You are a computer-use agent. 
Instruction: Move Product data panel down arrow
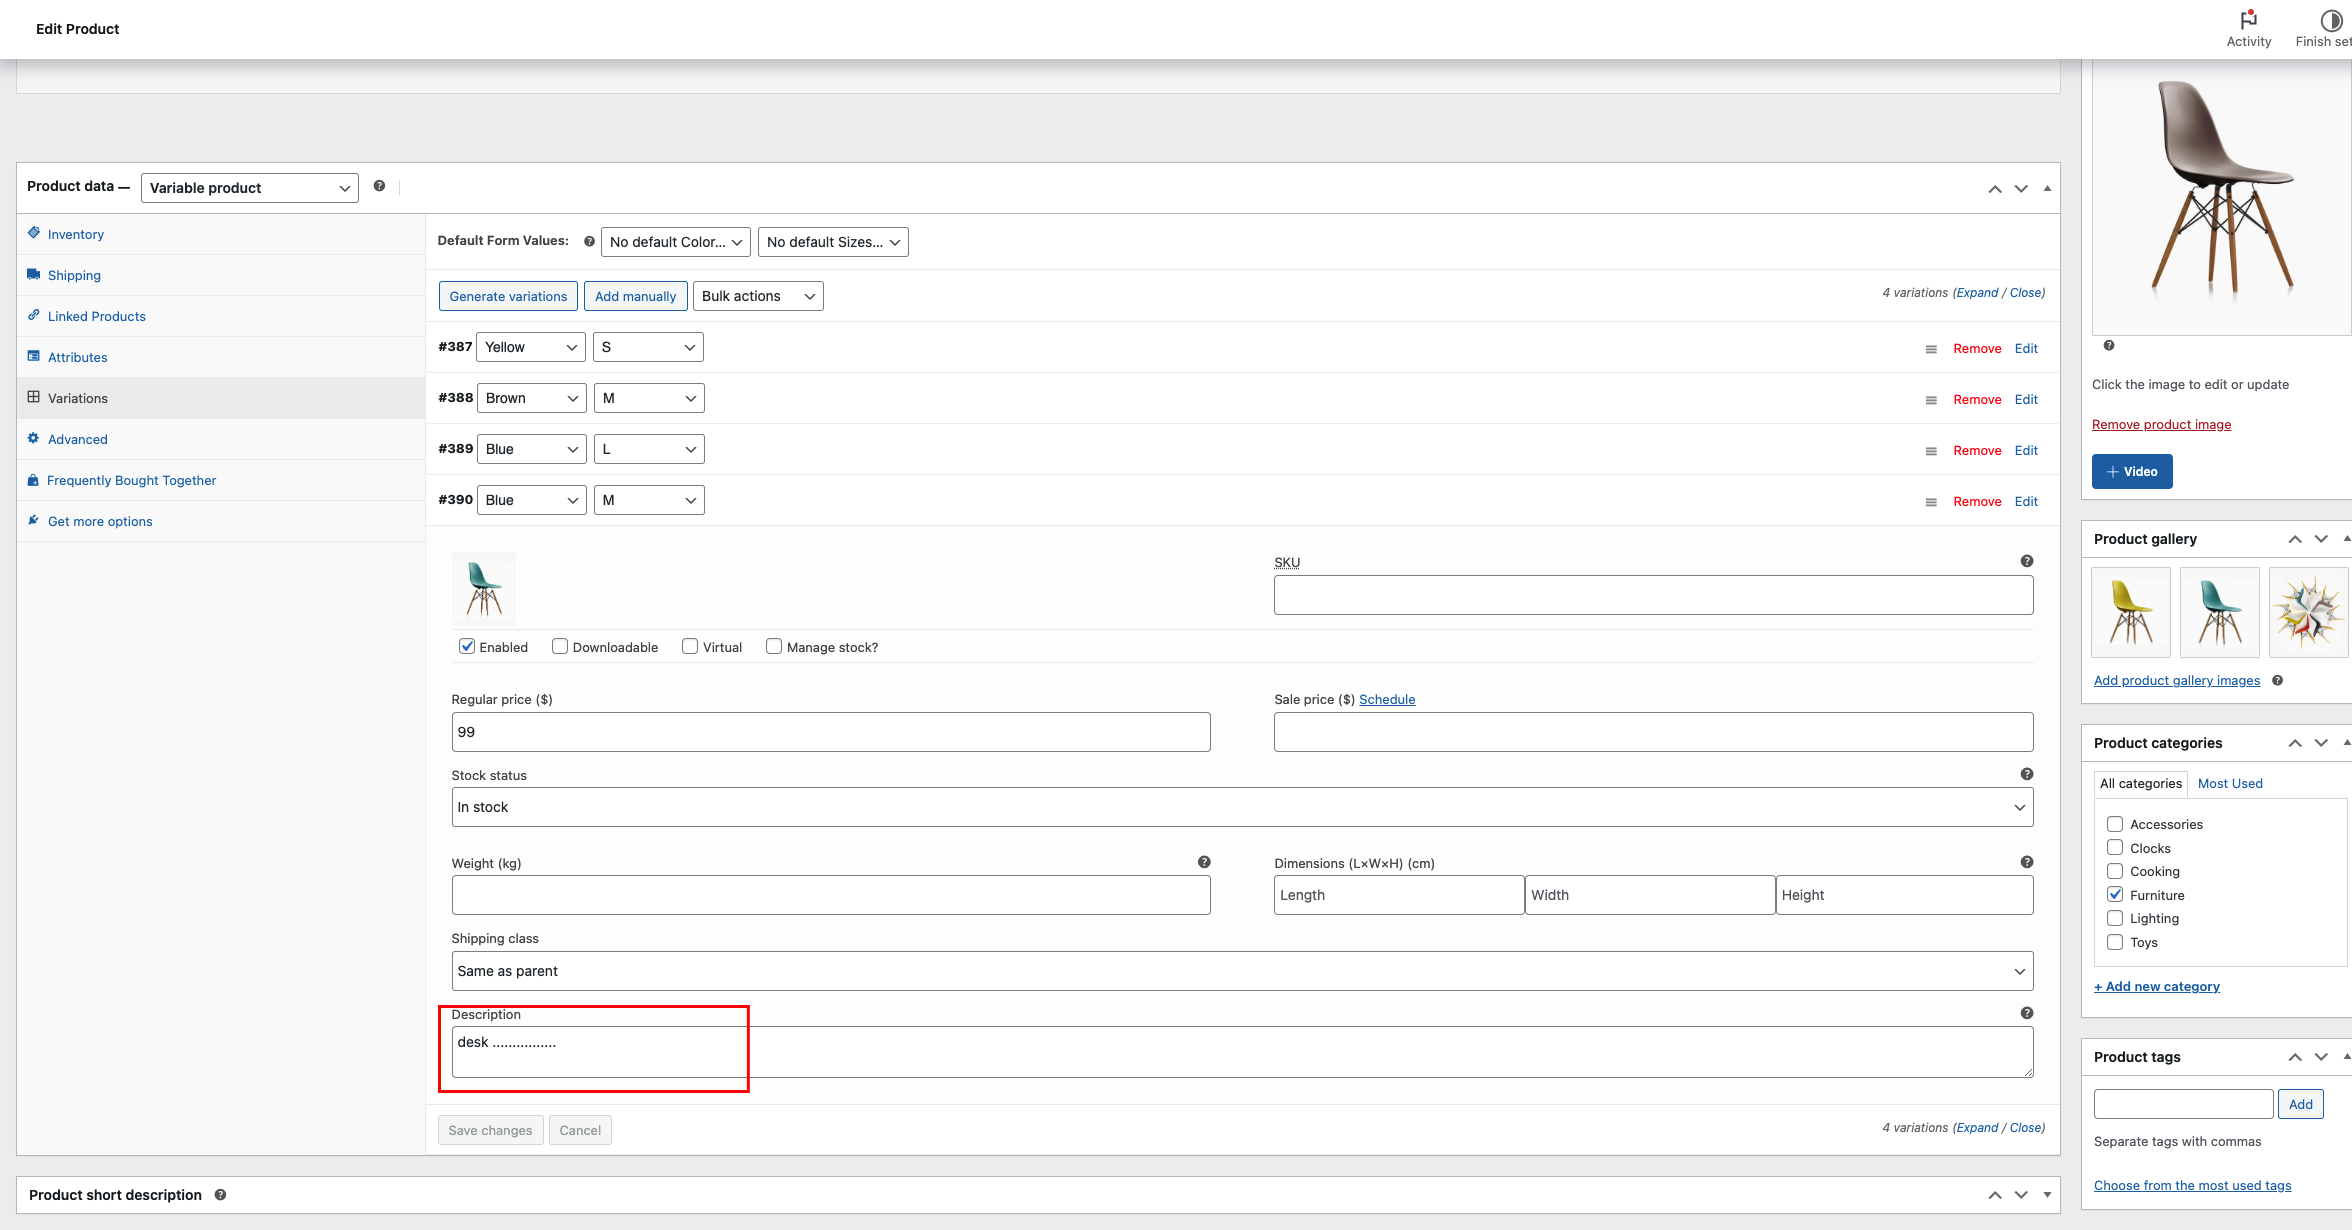coord(2021,189)
